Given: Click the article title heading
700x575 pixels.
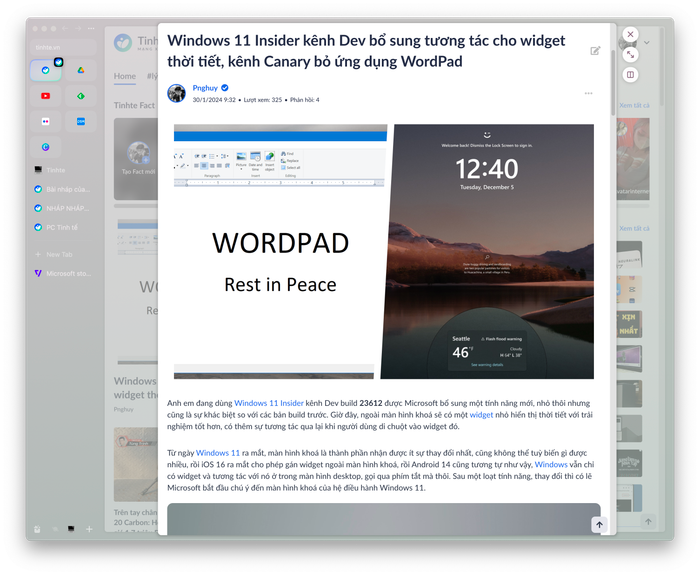Looking at the screenshot, I should [366, 50].
